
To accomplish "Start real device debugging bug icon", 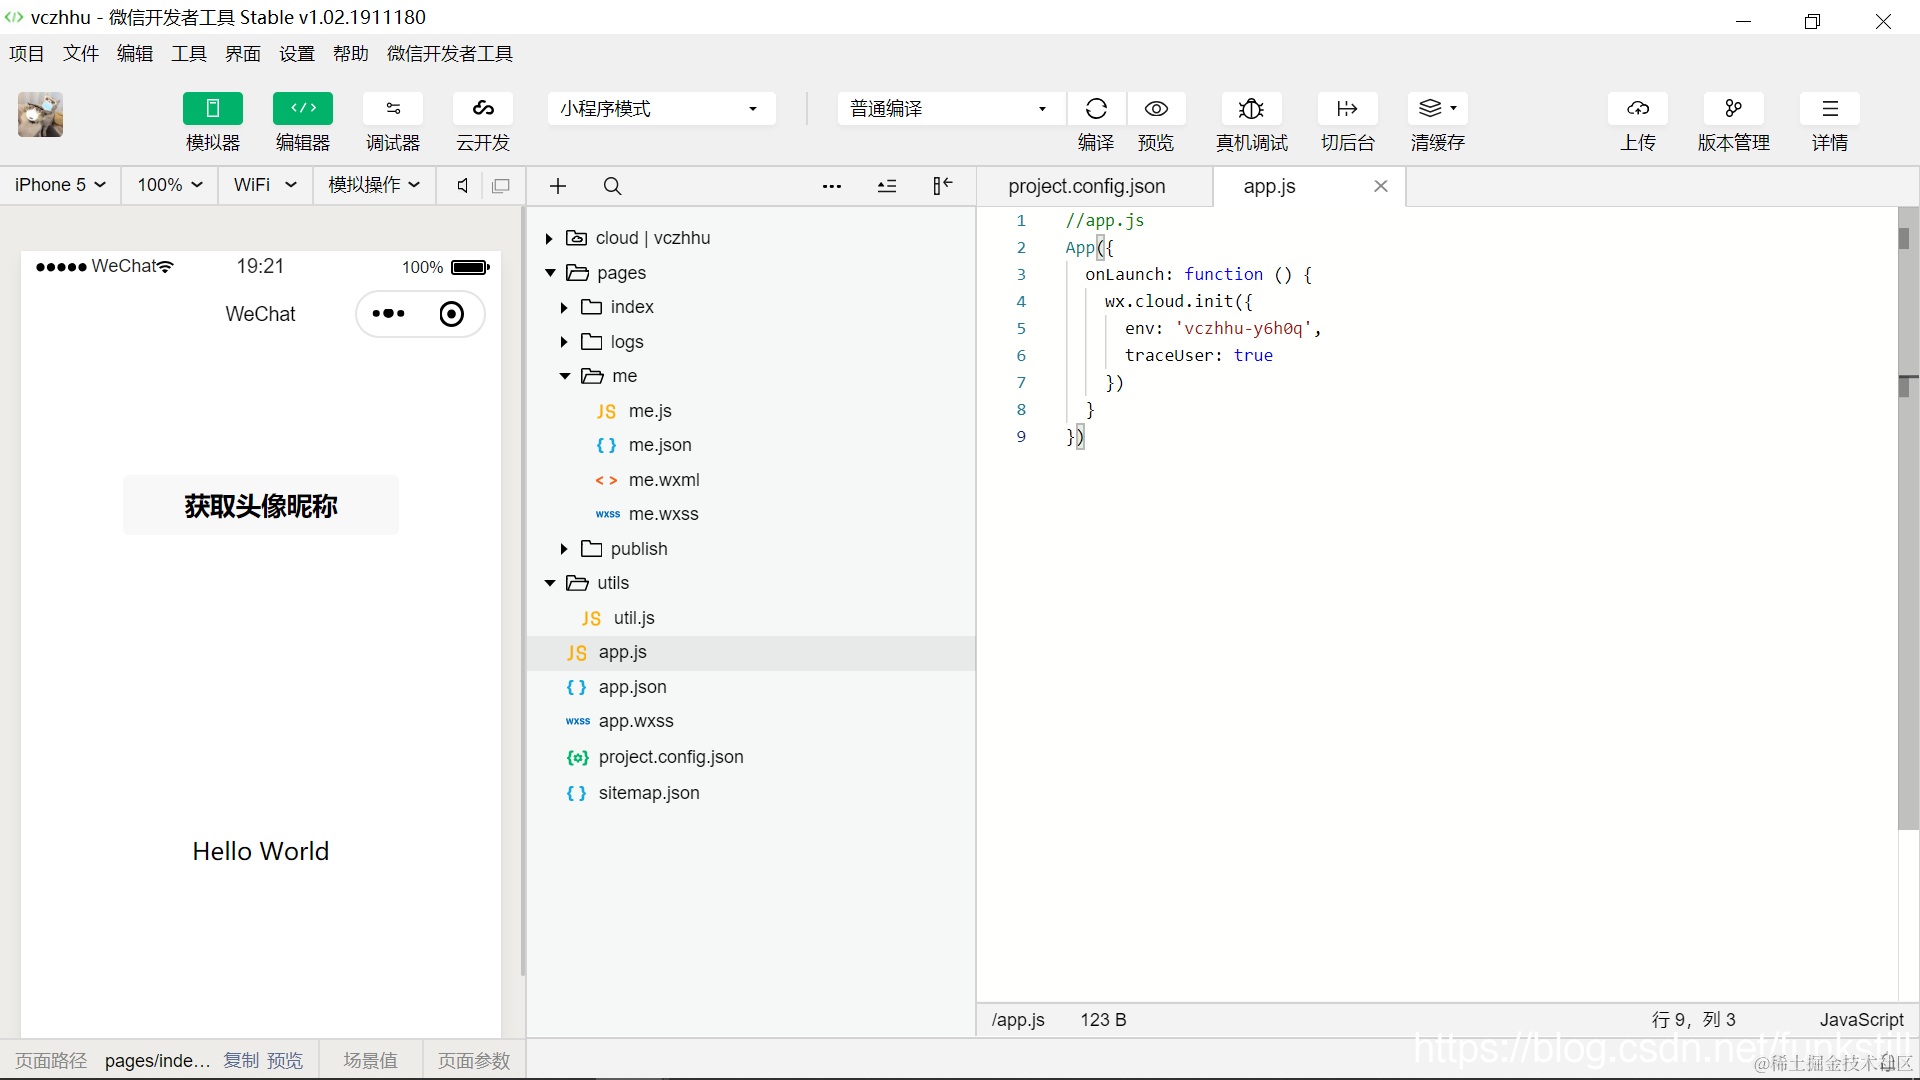I will [x=1251, y=109].
